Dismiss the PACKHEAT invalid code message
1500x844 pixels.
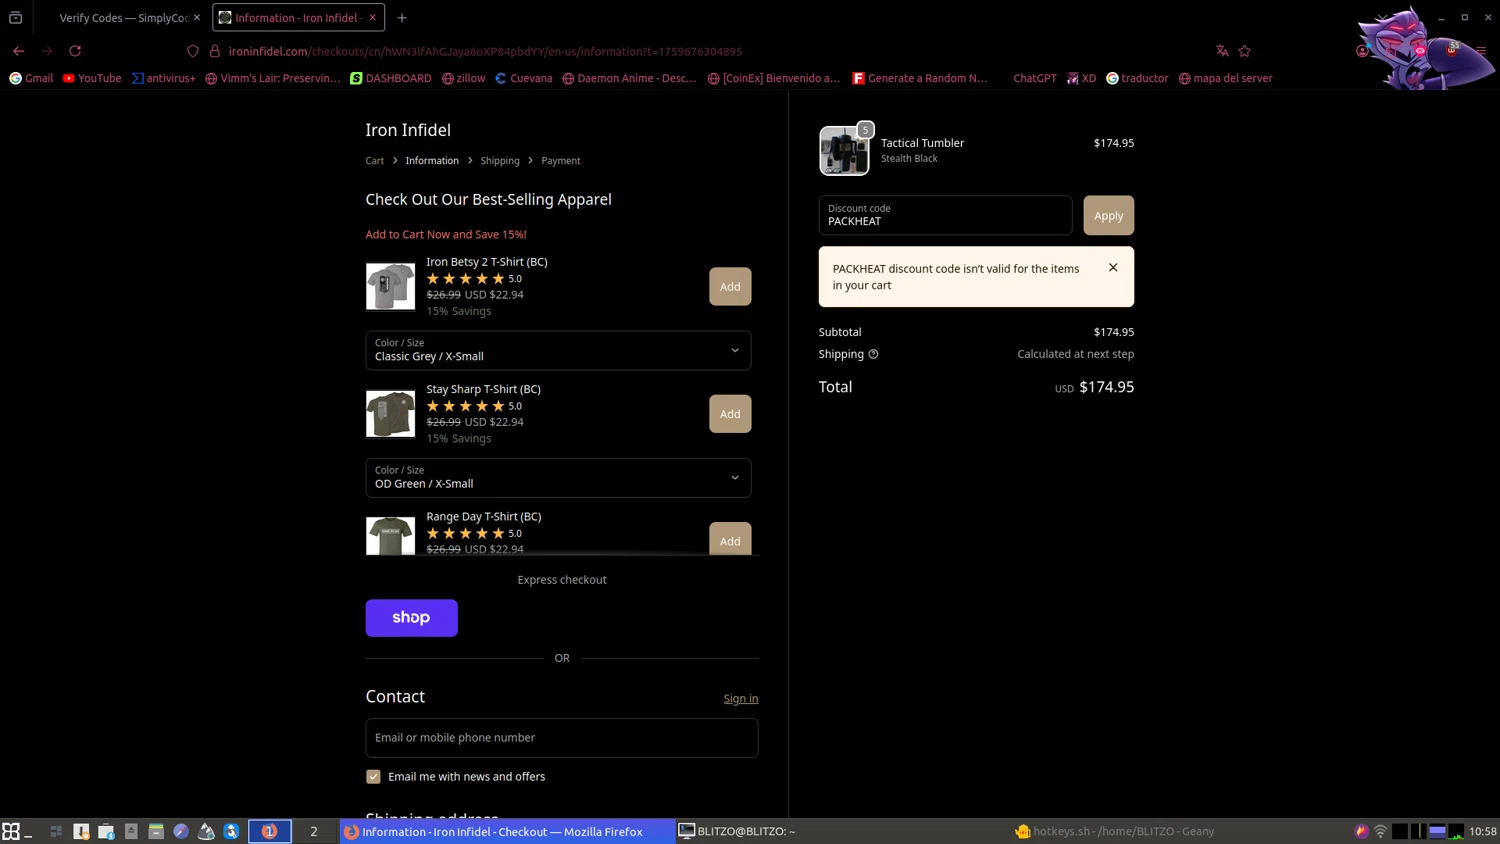pos(1113,268)
